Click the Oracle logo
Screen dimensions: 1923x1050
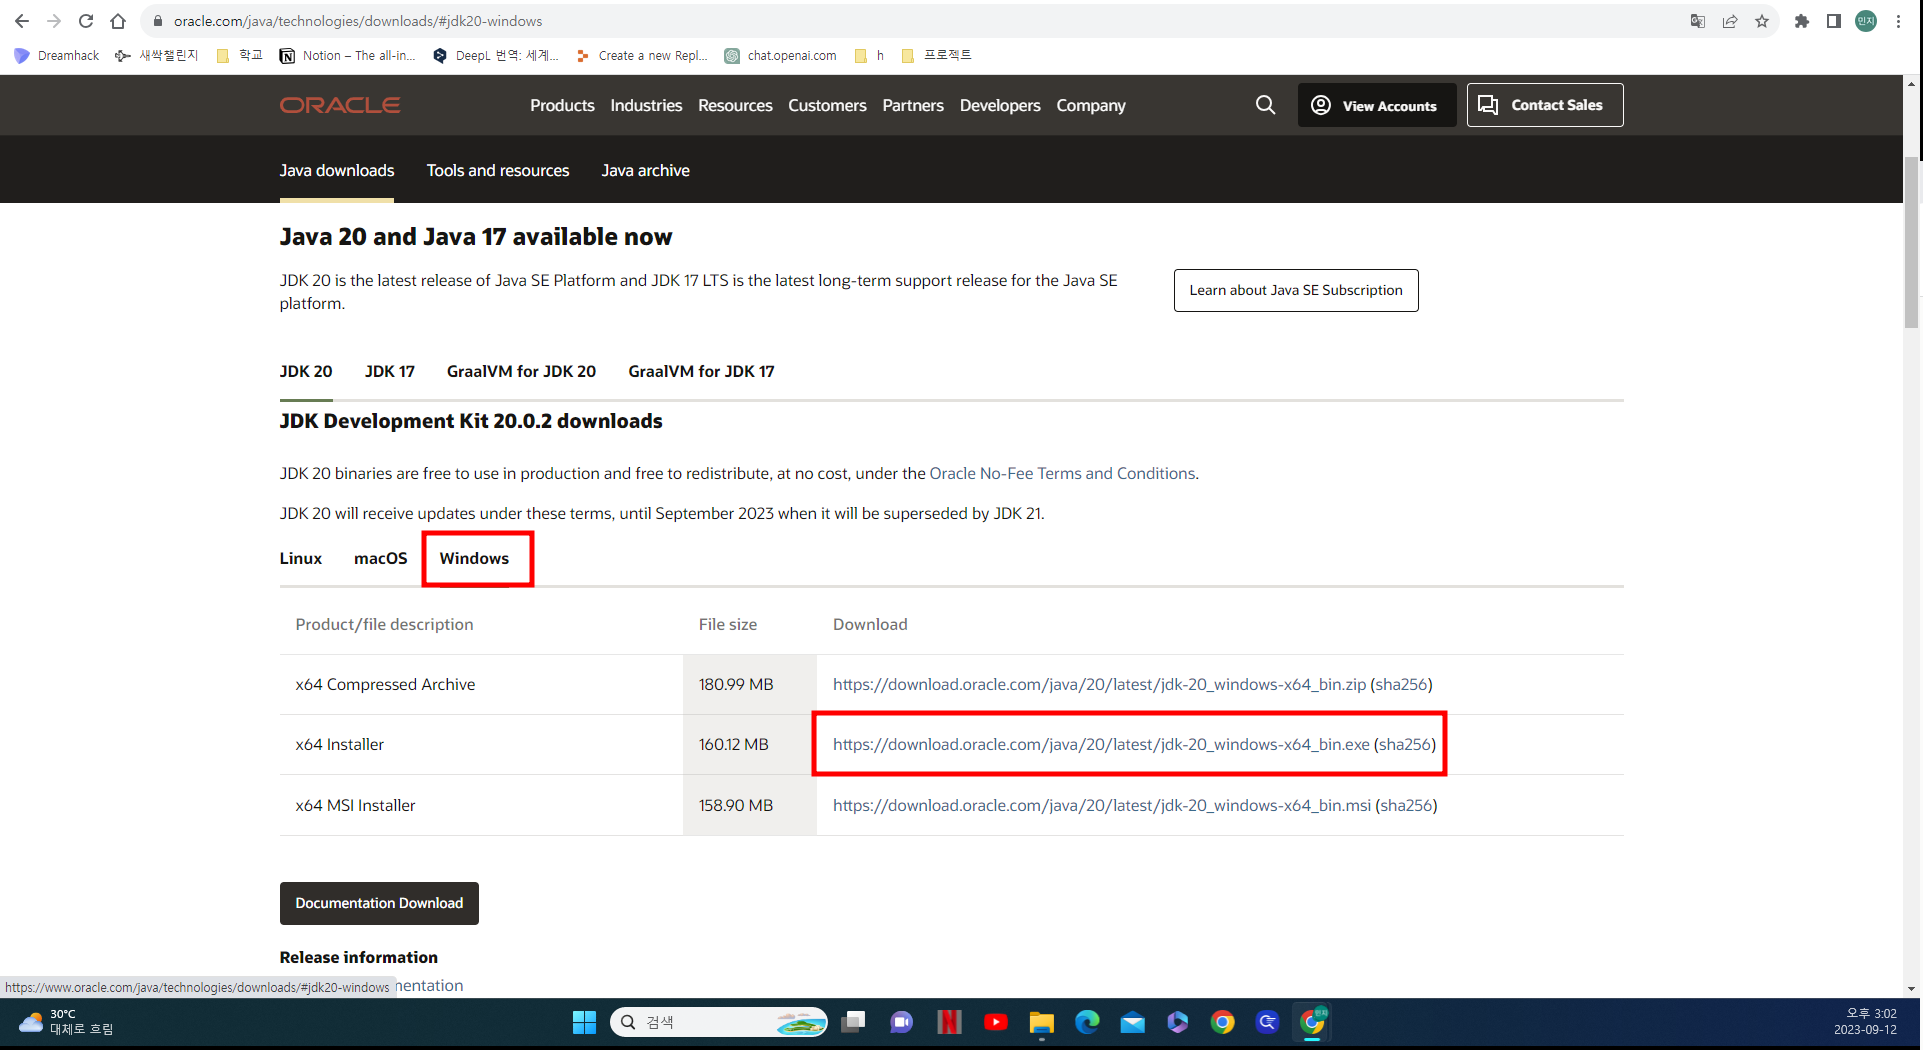(340, 105)
